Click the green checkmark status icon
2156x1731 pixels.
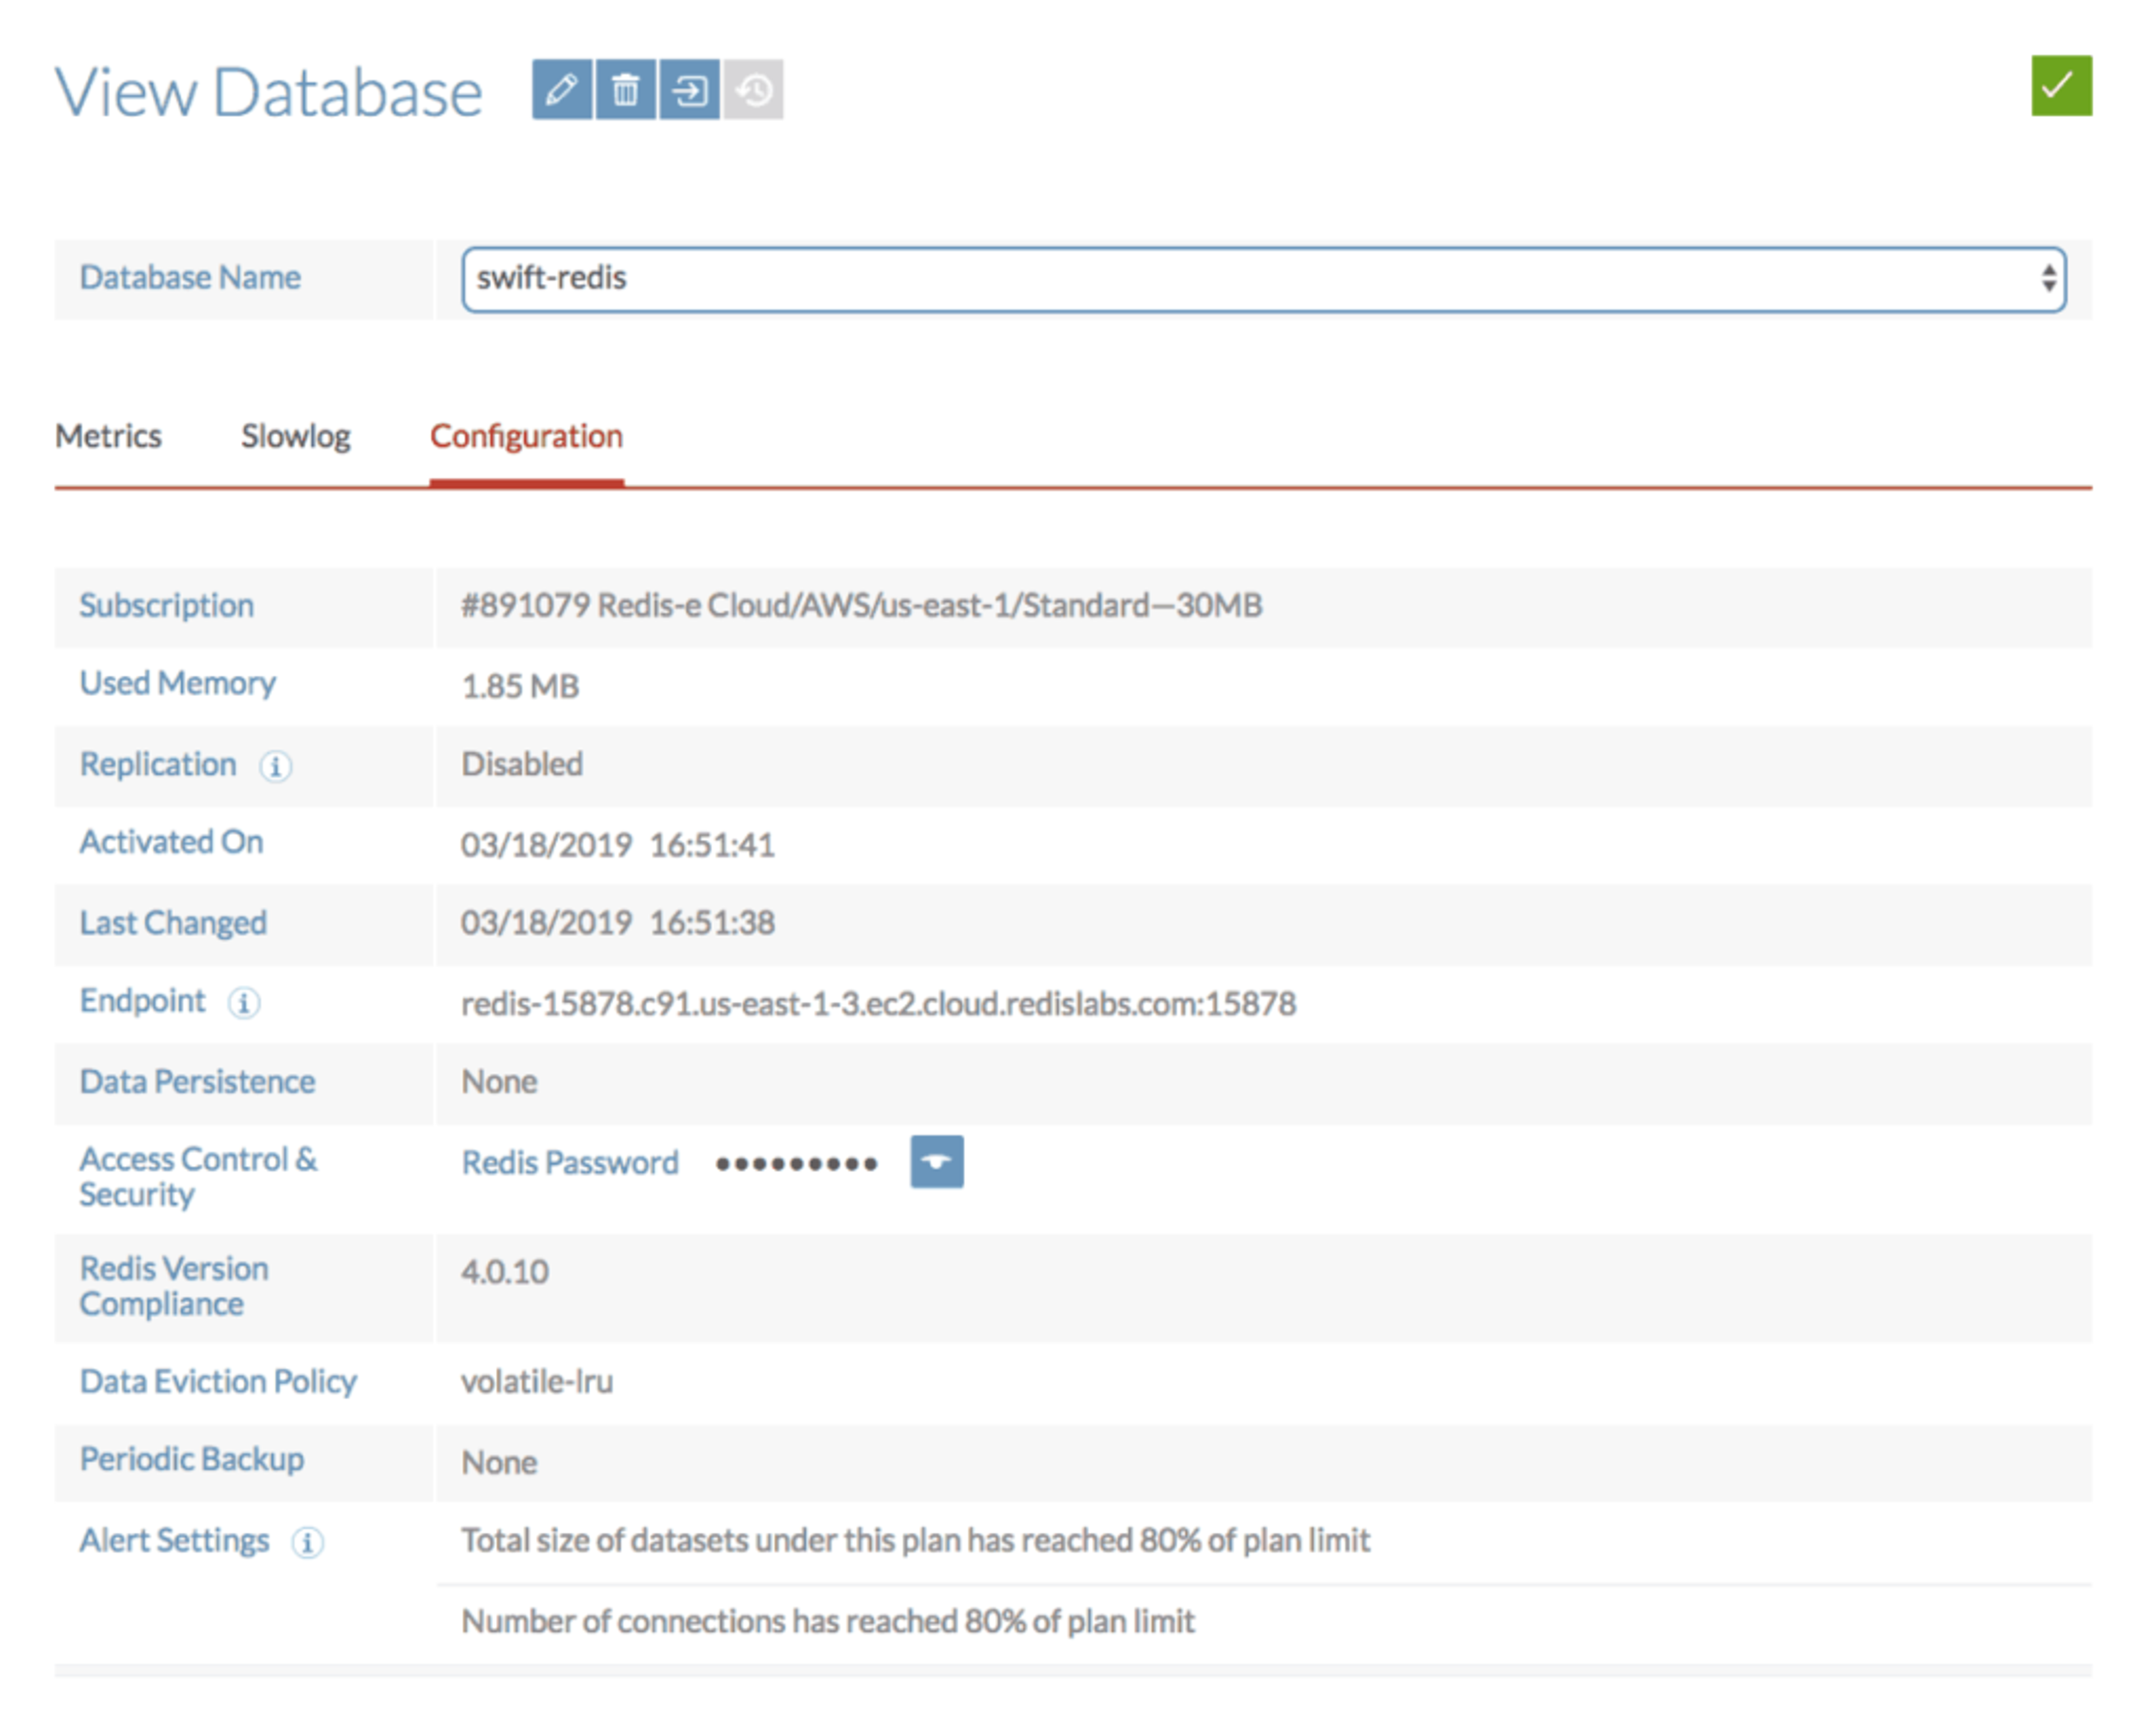pos(2061,86)
